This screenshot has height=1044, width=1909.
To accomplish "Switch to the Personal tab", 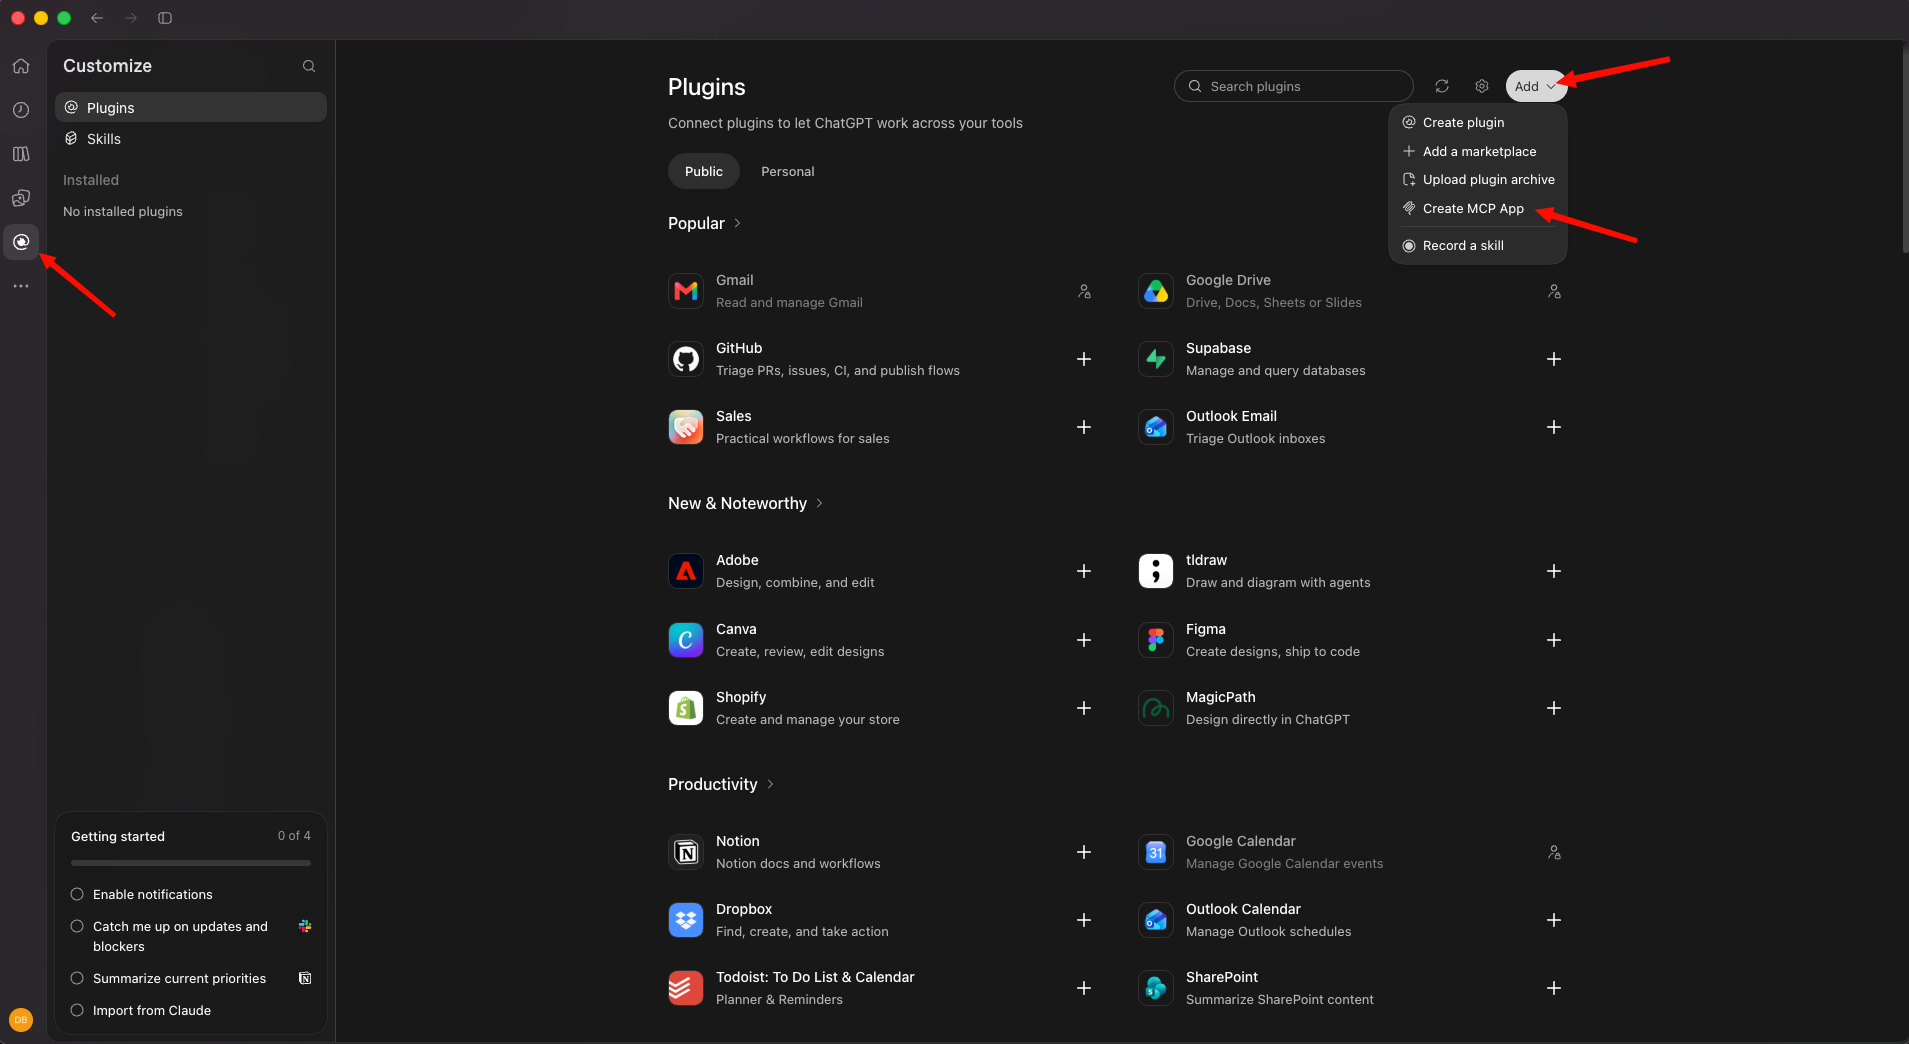I will pyautogui.click(x=788, y=171).
